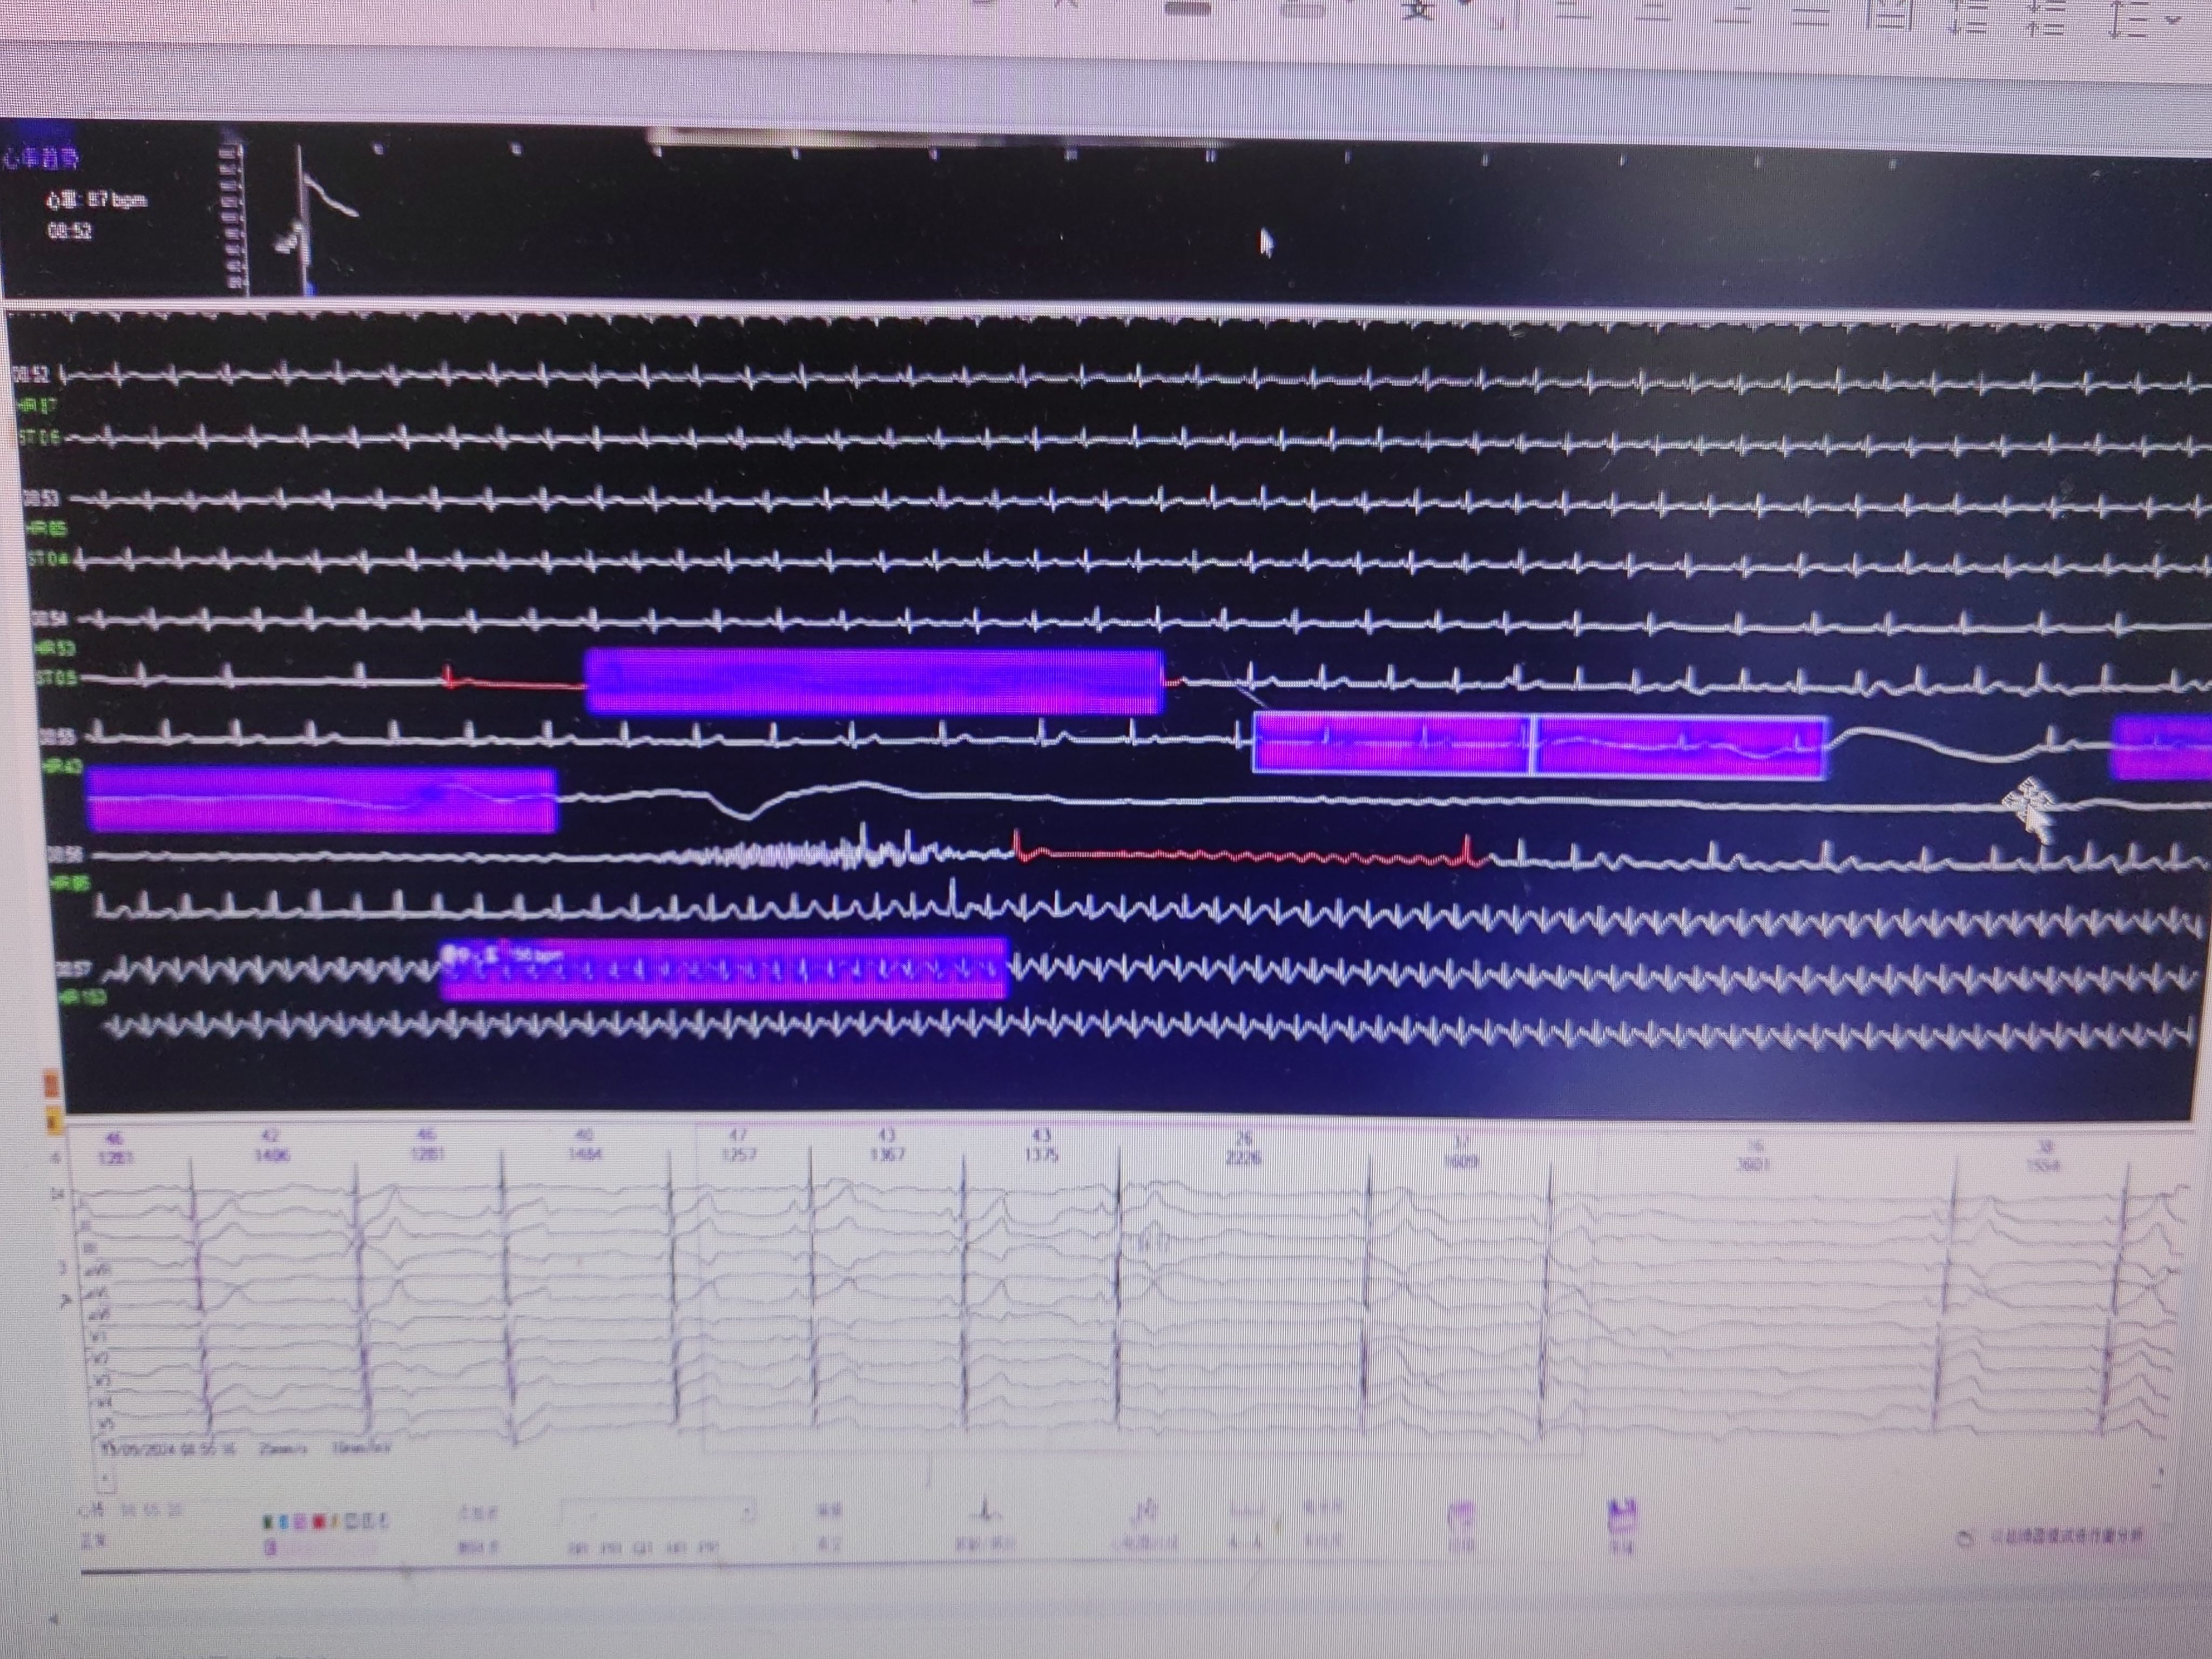Screen dimensions: 2212x1659
Task: Select the heart rate trend tab label
Action: tap(40, 158)
